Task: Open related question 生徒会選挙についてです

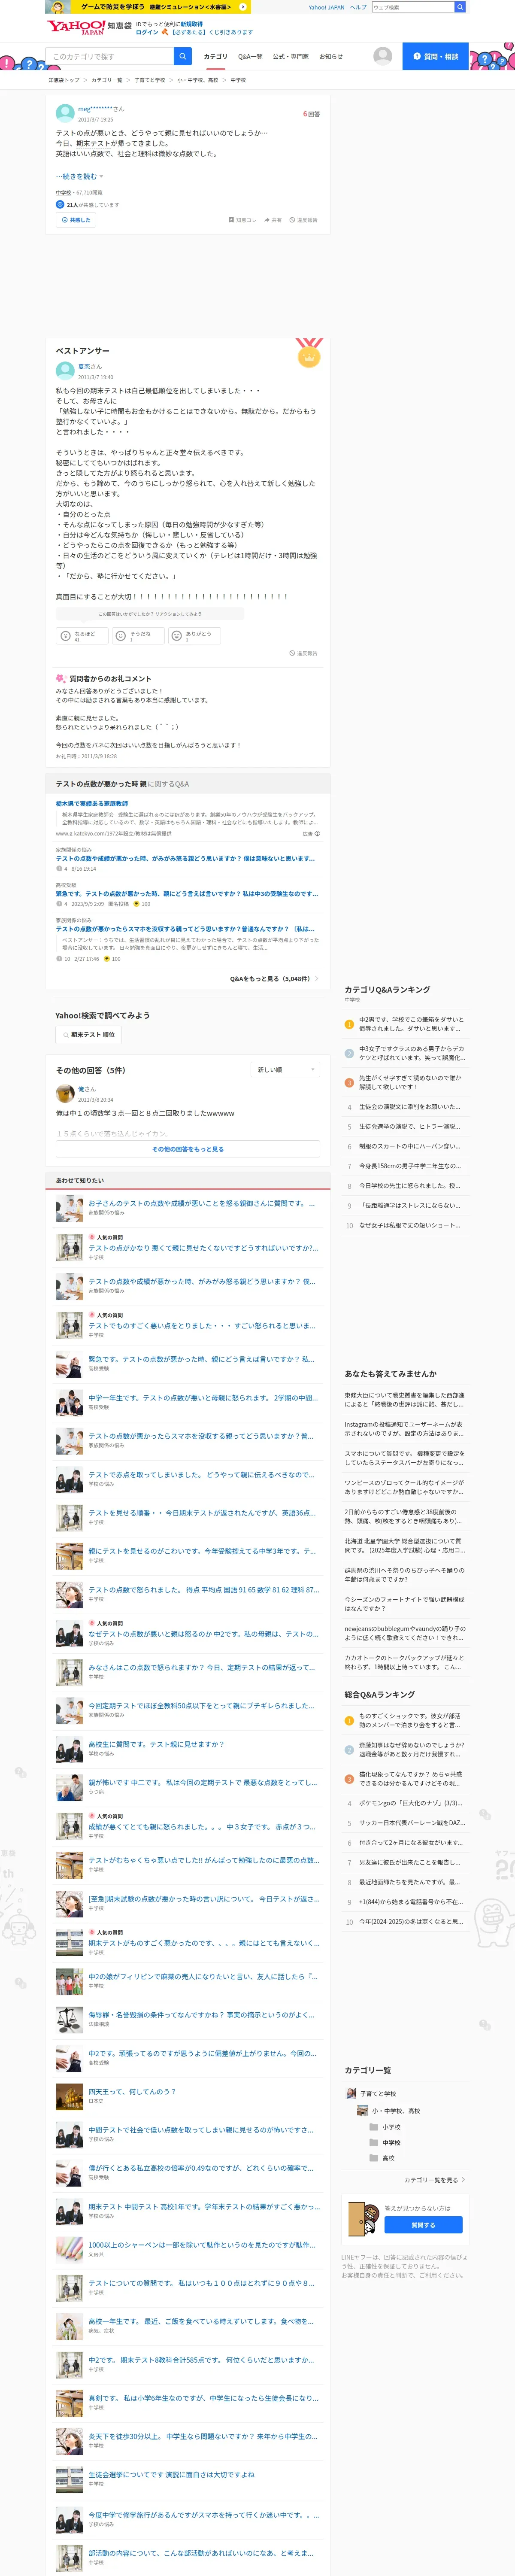Action: point(171,2475)
